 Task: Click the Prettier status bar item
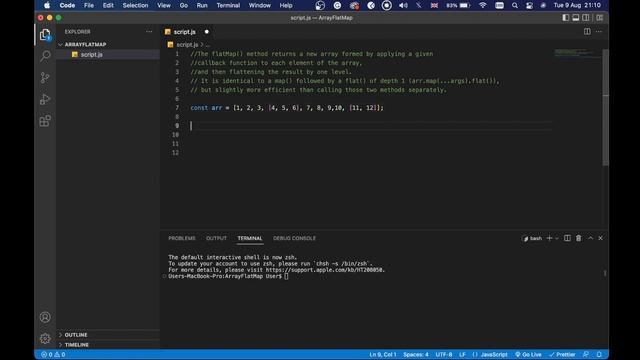coord(562,354)
